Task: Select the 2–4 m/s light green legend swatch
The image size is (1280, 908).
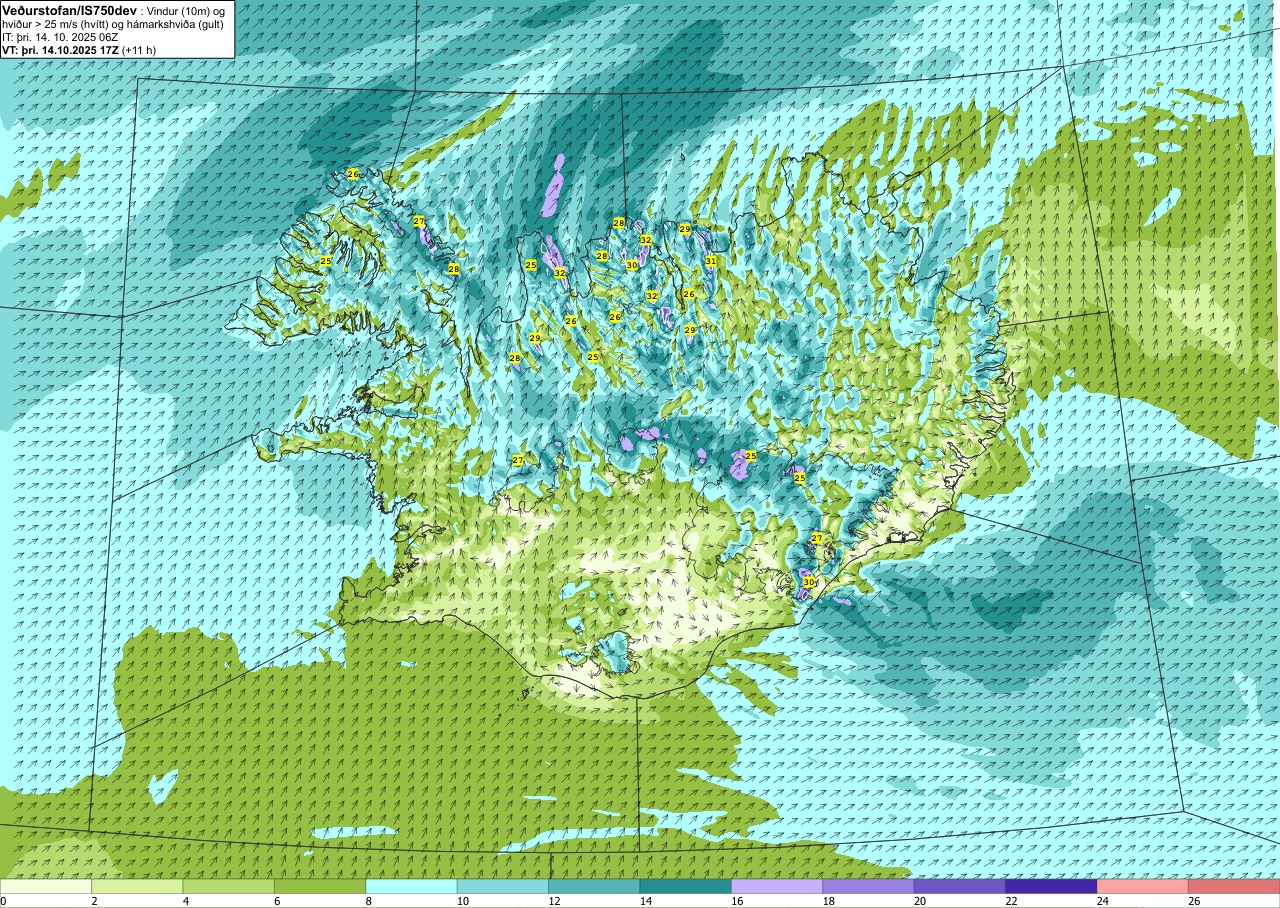Action: click(137, 886)
